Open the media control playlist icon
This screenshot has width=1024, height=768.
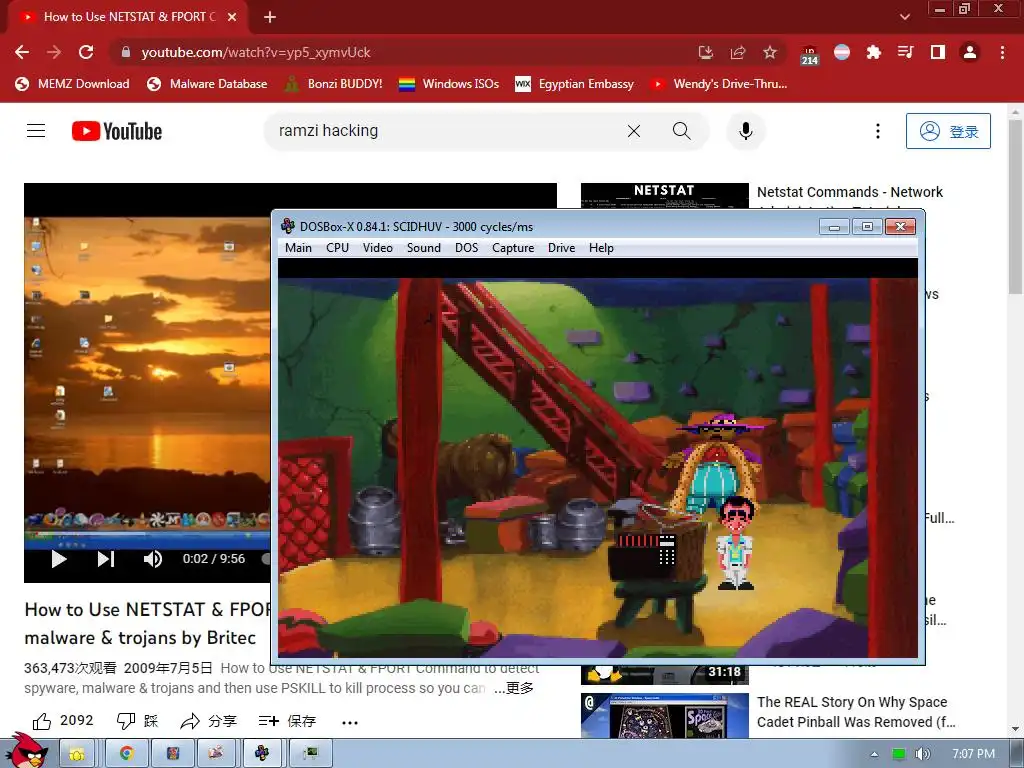[x=906, y=52]
